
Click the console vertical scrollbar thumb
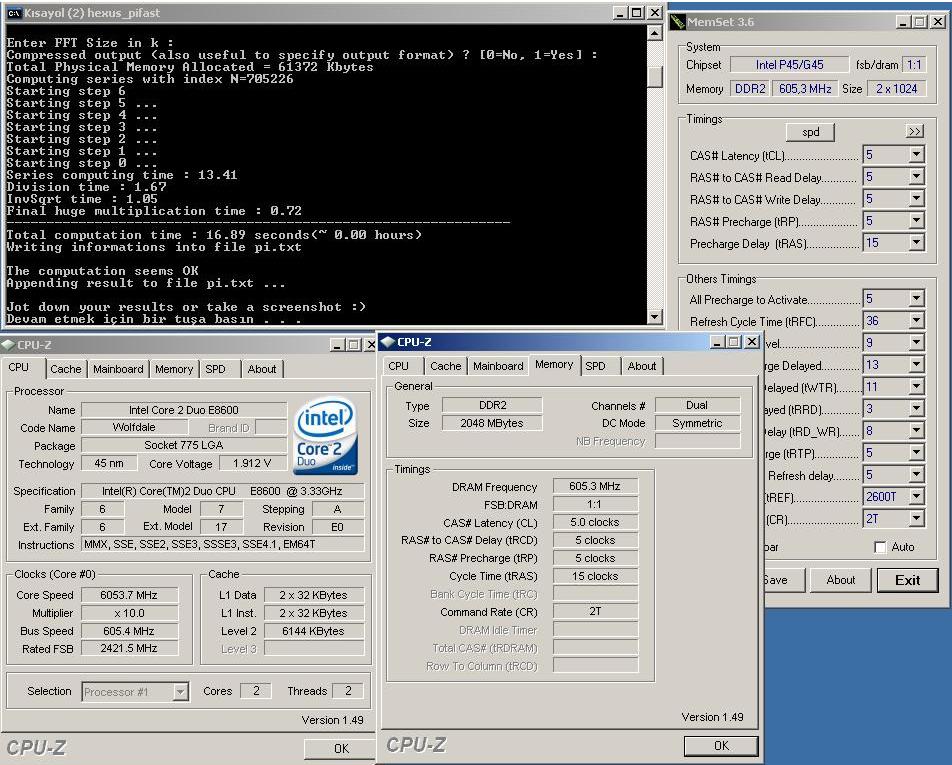[654, 76]
